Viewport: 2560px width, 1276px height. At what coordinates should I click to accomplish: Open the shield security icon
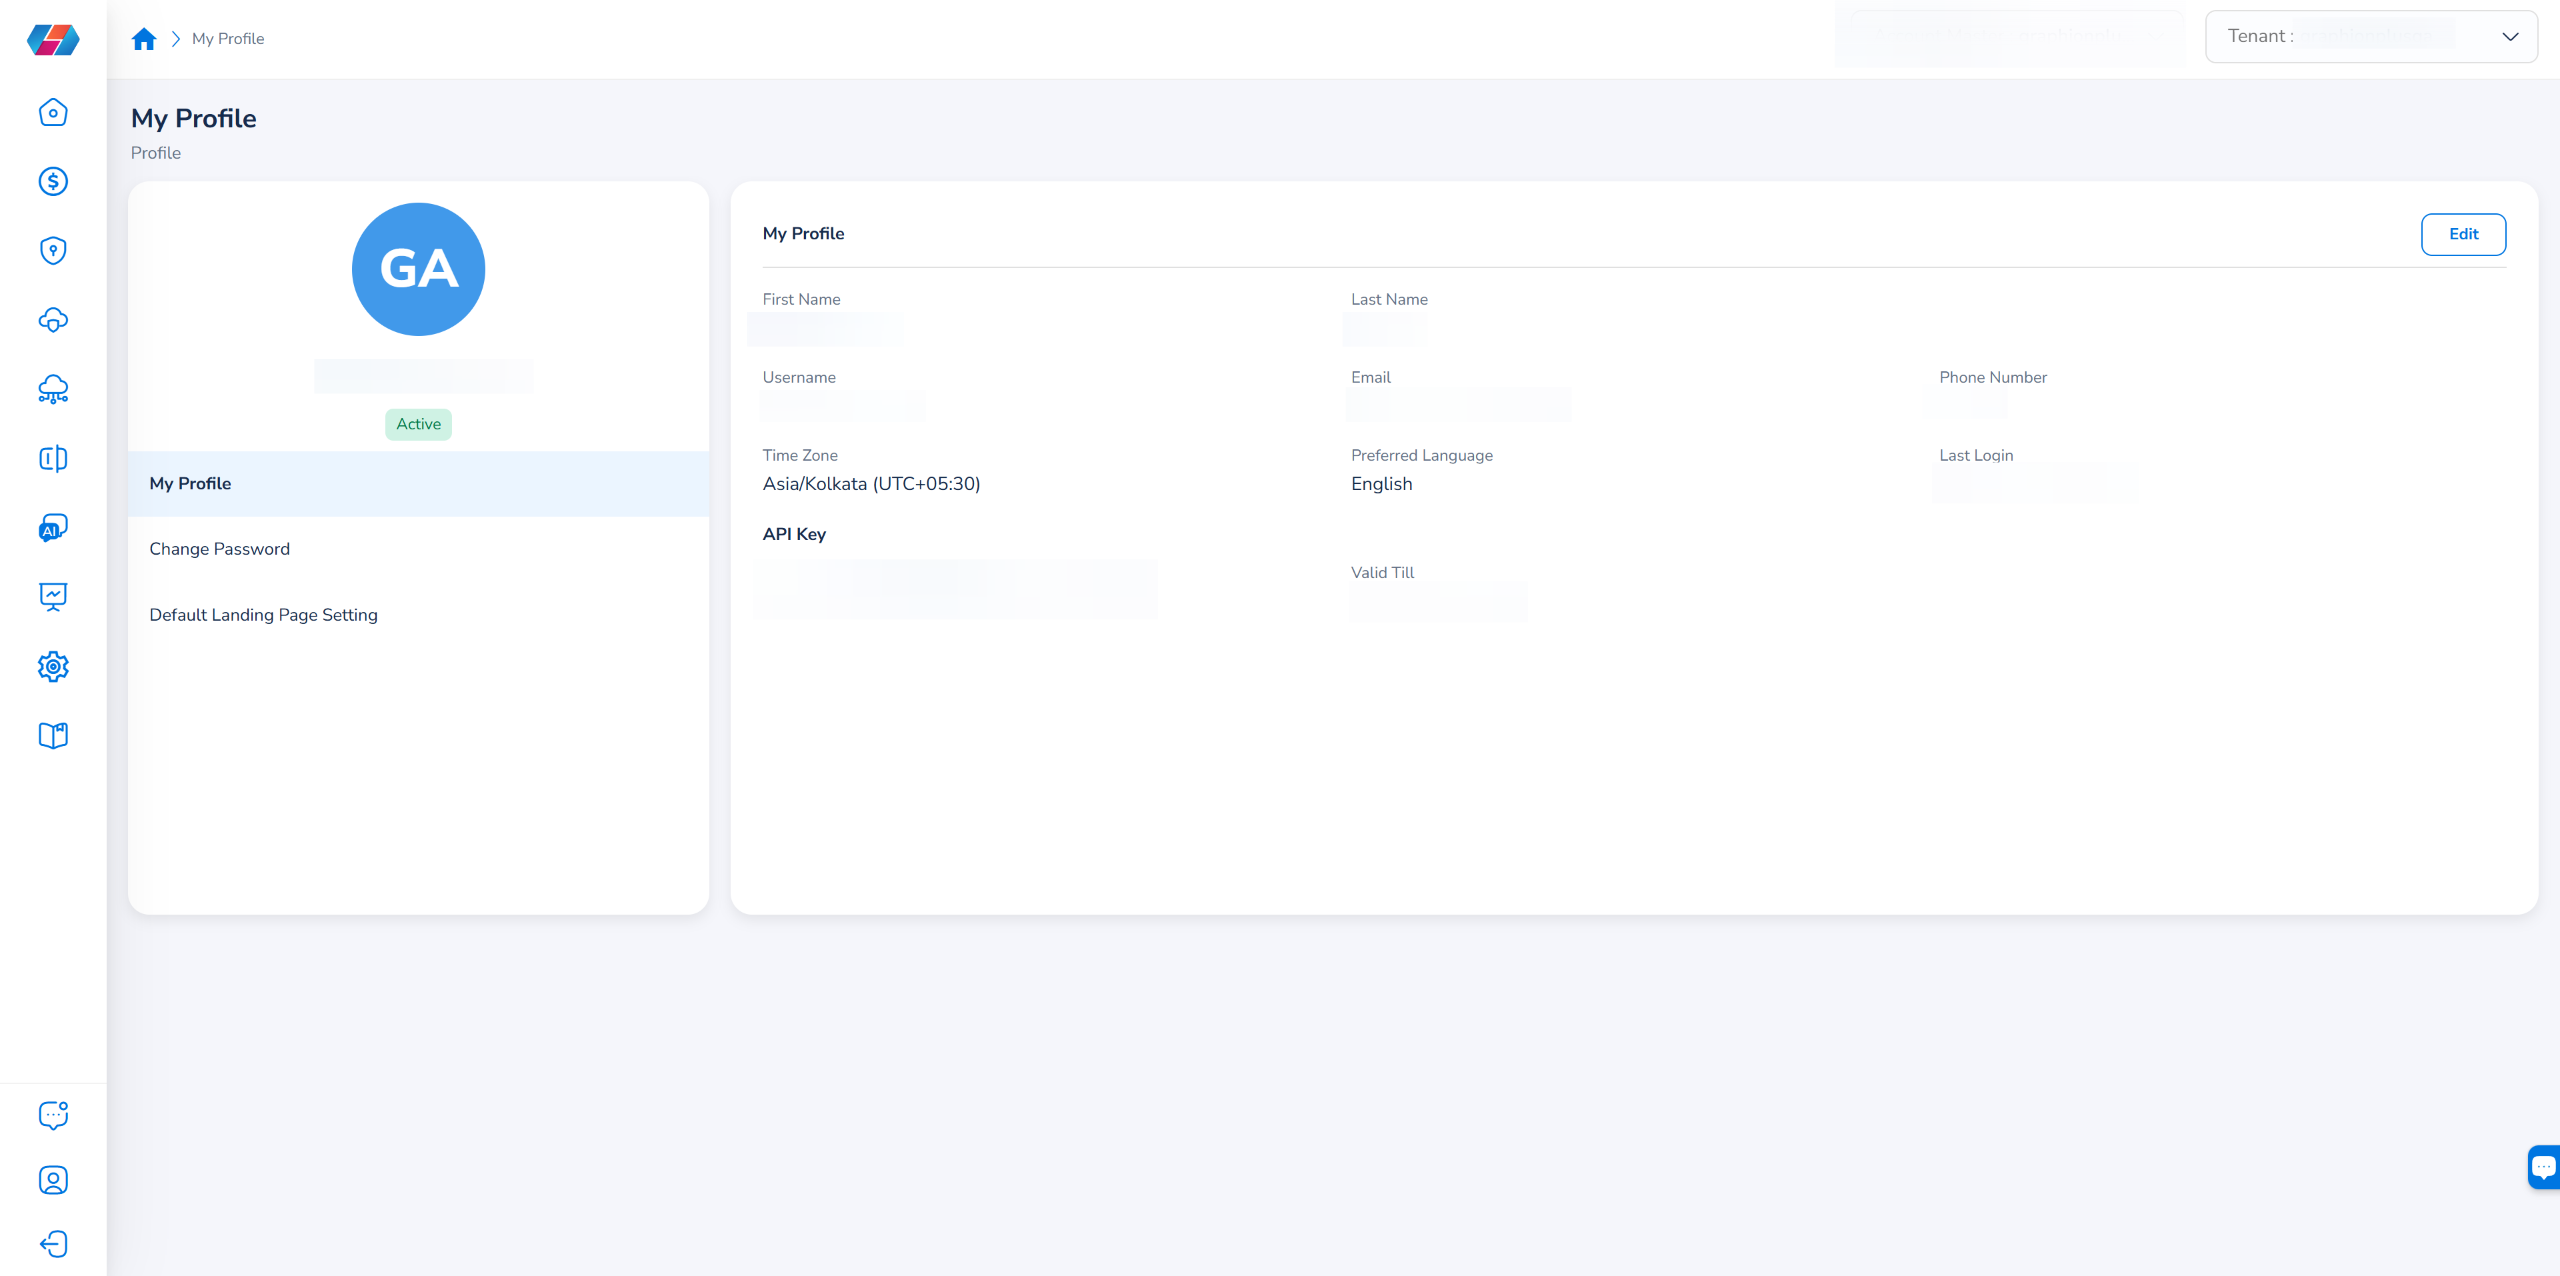click(53, 250)
